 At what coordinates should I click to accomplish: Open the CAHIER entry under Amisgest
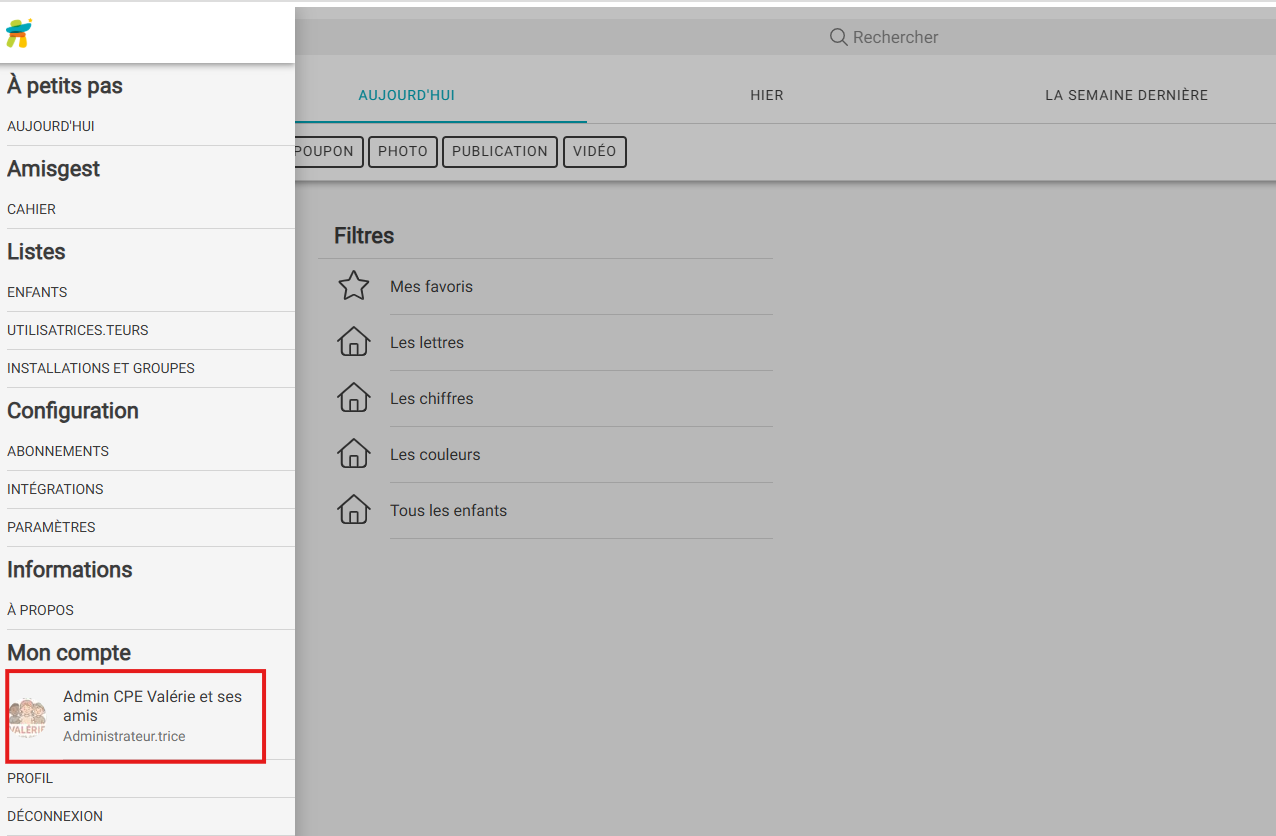[32, 210]
